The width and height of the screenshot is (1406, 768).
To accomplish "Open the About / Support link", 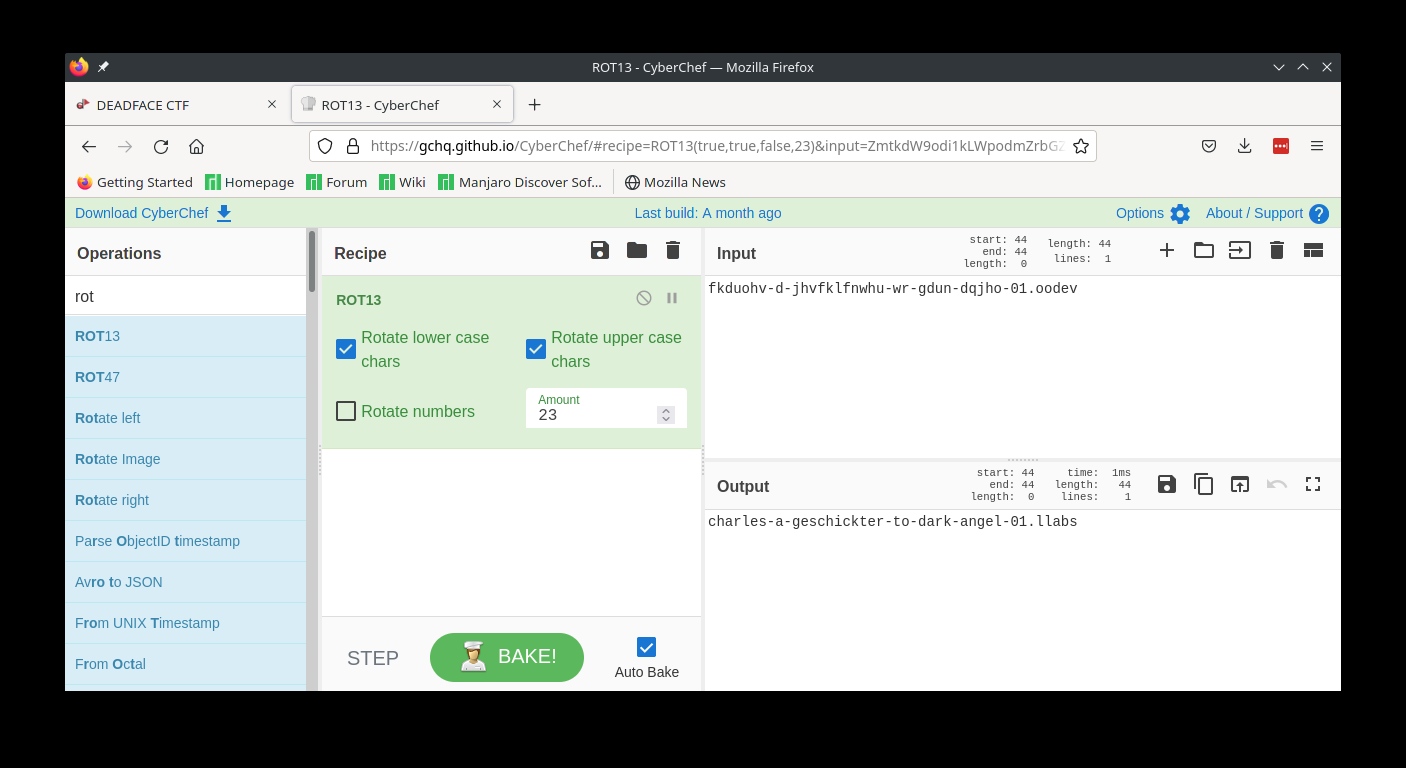I will tap(1254, 213).
